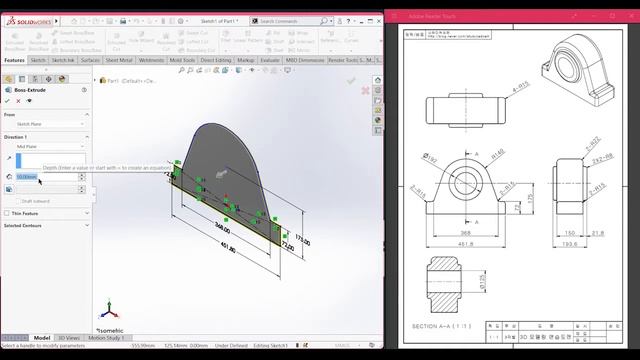The height and width of the screenshot is (360, 640).
Task: Toggle the Draft outward checkbox
Action: point(18,201)
